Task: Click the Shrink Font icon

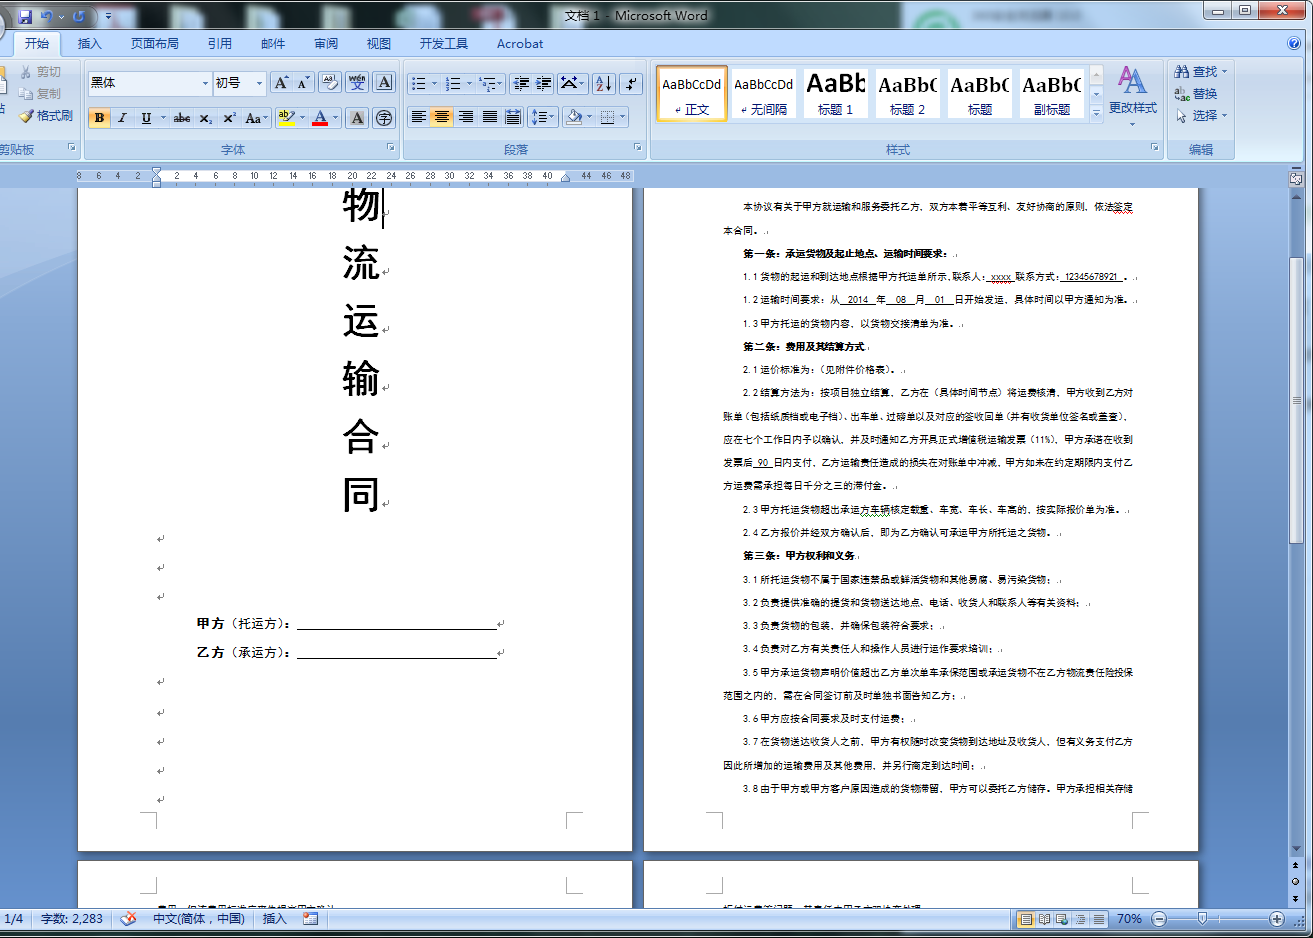Action: click(303, 83)
